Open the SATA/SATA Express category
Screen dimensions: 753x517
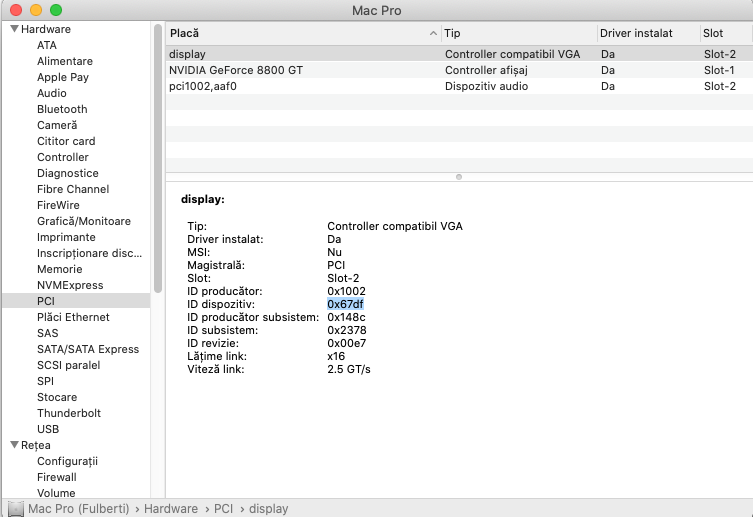point(88,349)
